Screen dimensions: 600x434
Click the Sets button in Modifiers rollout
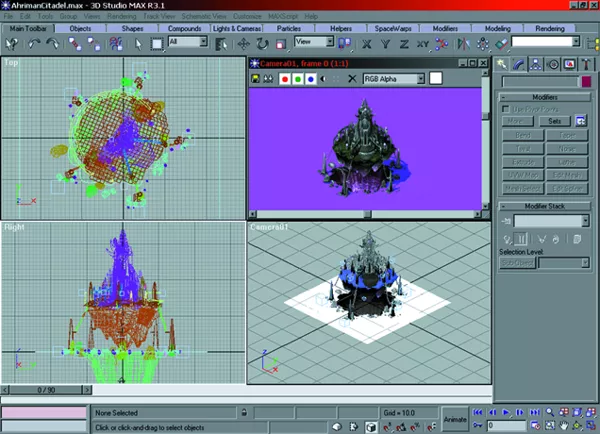tap(554, 121)
